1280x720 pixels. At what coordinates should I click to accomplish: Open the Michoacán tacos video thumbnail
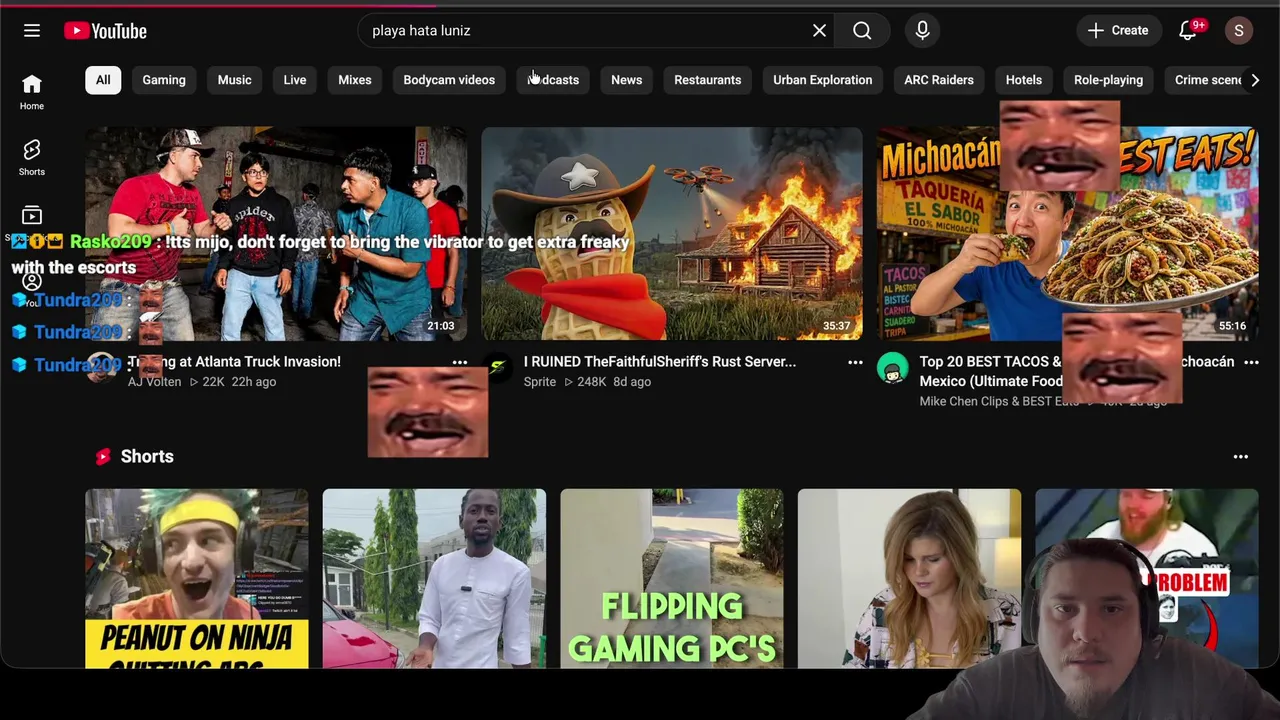[x=1068, y=233]
